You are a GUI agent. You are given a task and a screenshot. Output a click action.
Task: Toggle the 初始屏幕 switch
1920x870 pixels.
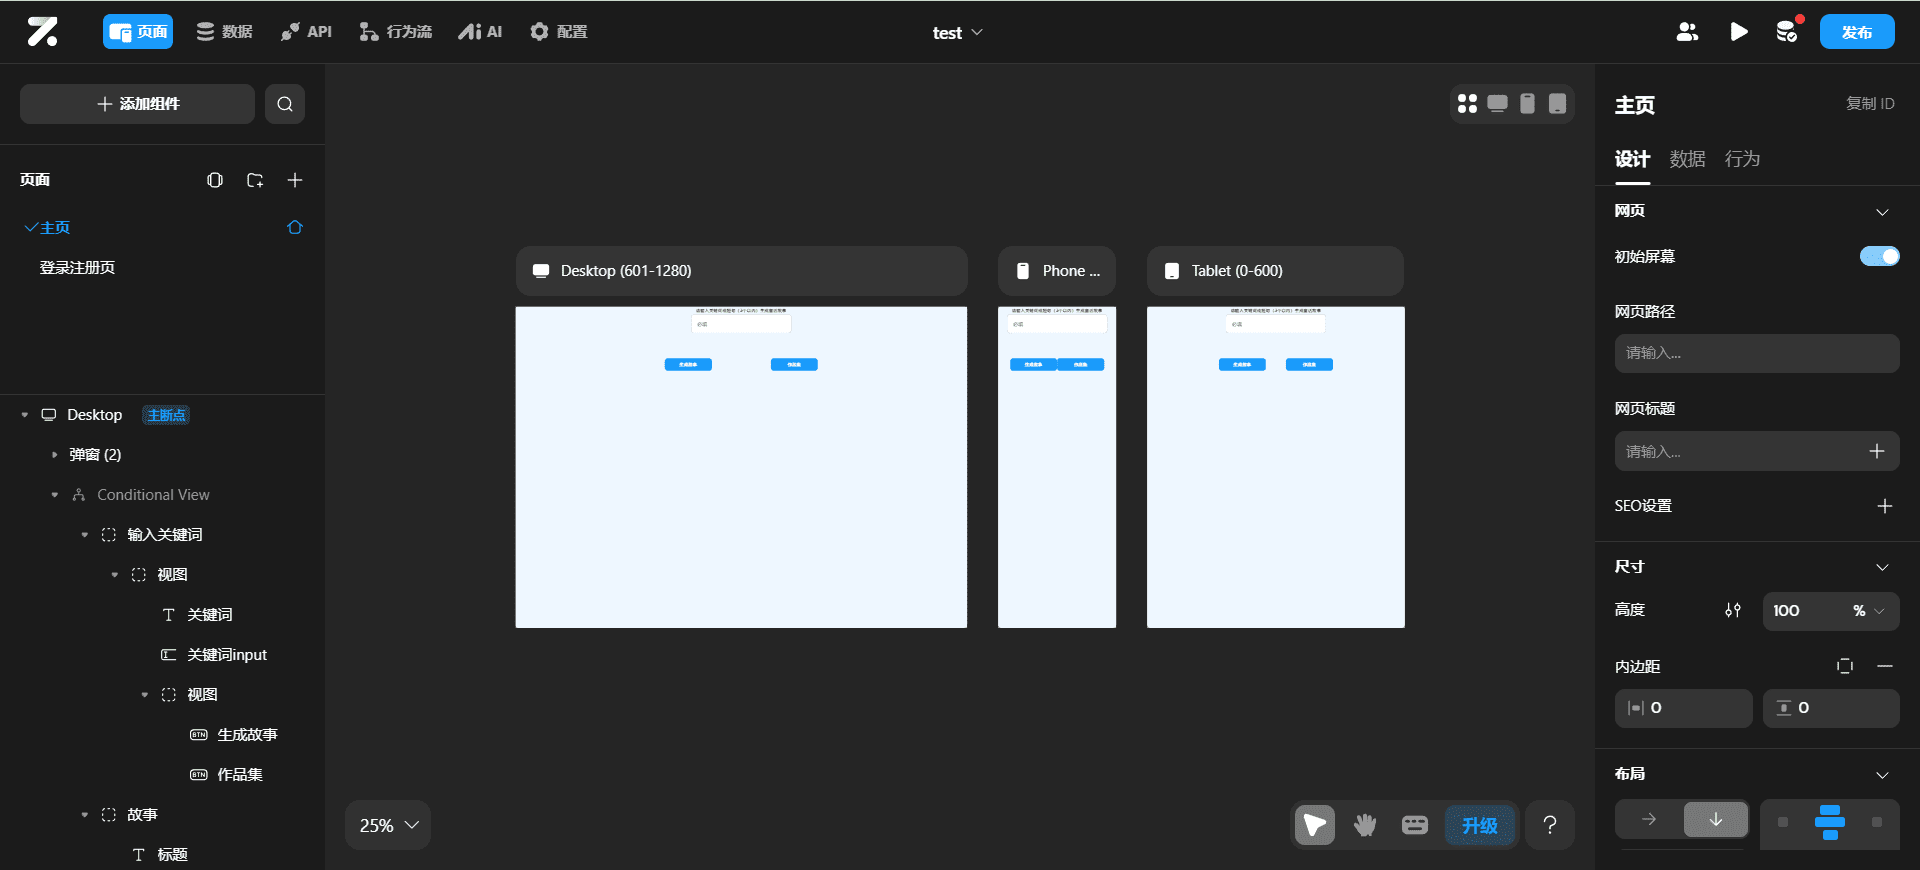pyautogui.click(x=1880, y=257)
